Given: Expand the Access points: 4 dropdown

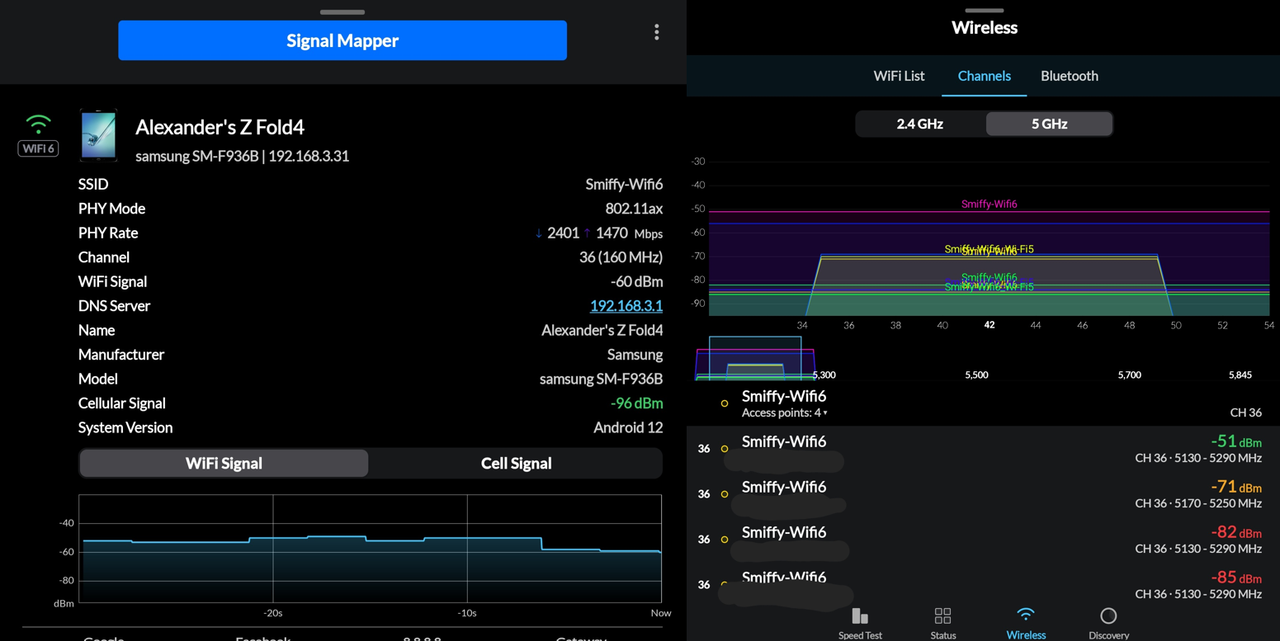Looking at the screenshot, I should coord(785,413).
